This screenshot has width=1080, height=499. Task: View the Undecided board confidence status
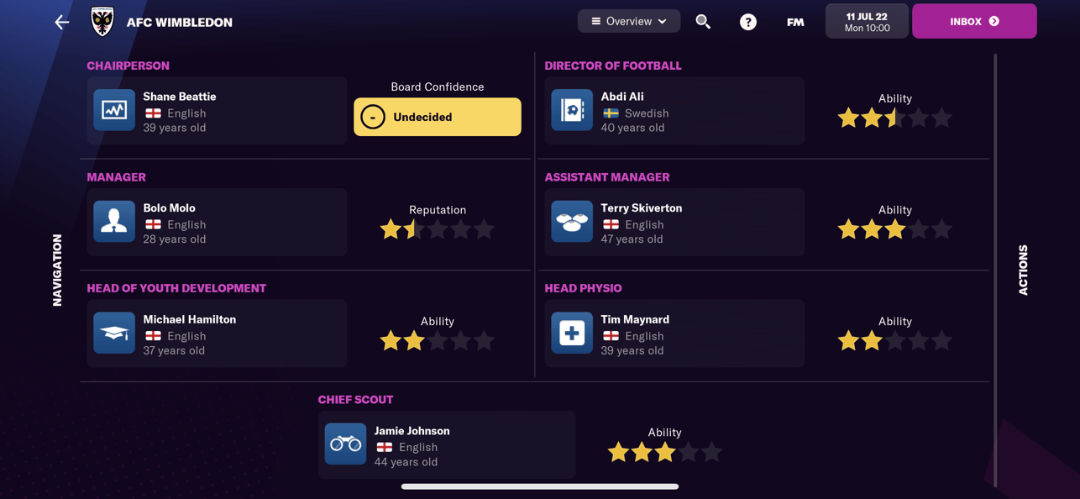tap(437, 117)
